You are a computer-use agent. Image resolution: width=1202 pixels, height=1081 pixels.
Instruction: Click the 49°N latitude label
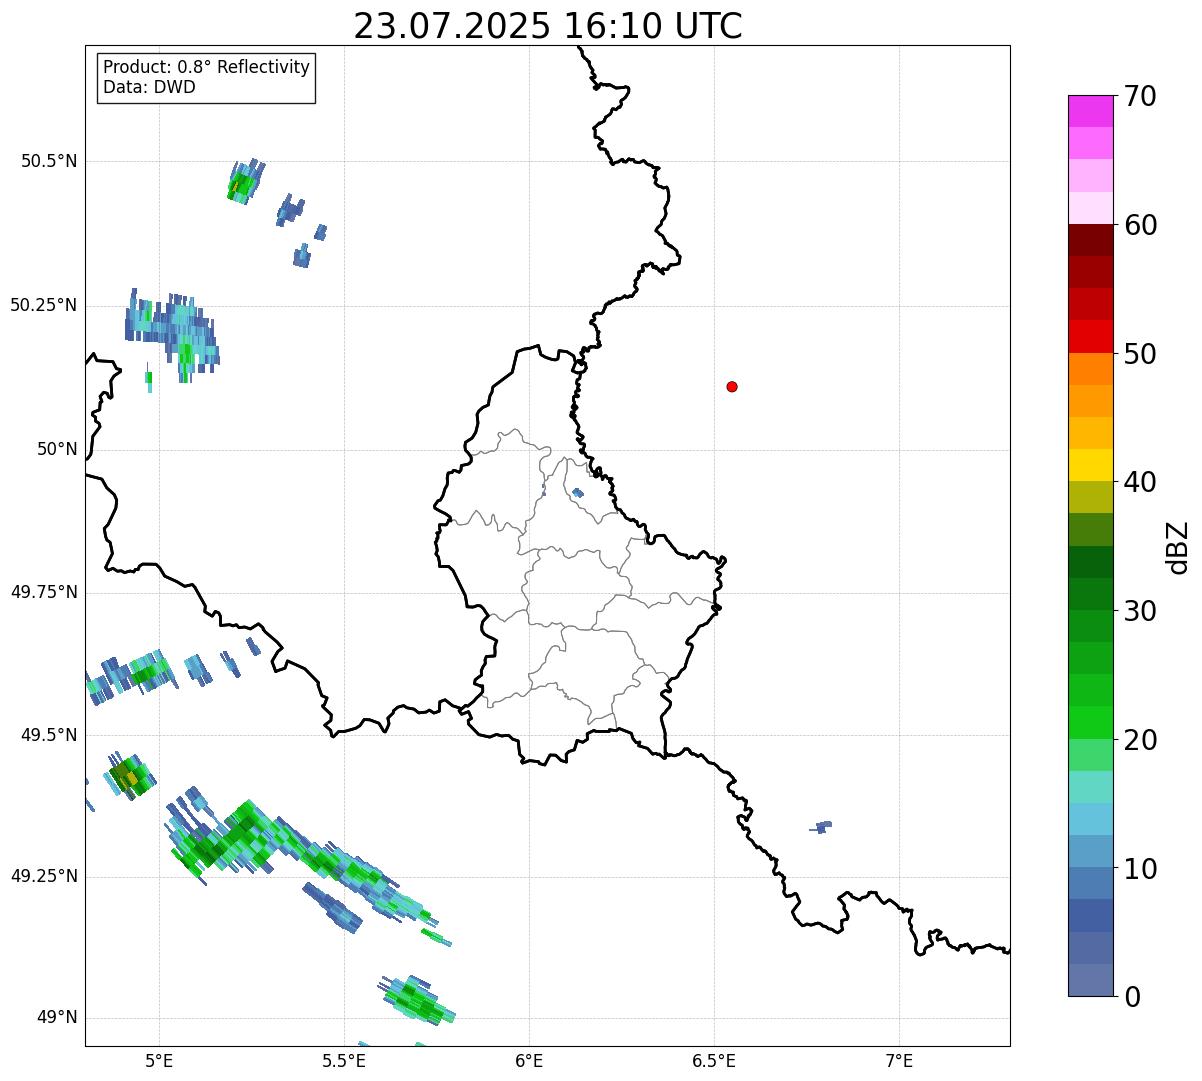click(57, 1017)
